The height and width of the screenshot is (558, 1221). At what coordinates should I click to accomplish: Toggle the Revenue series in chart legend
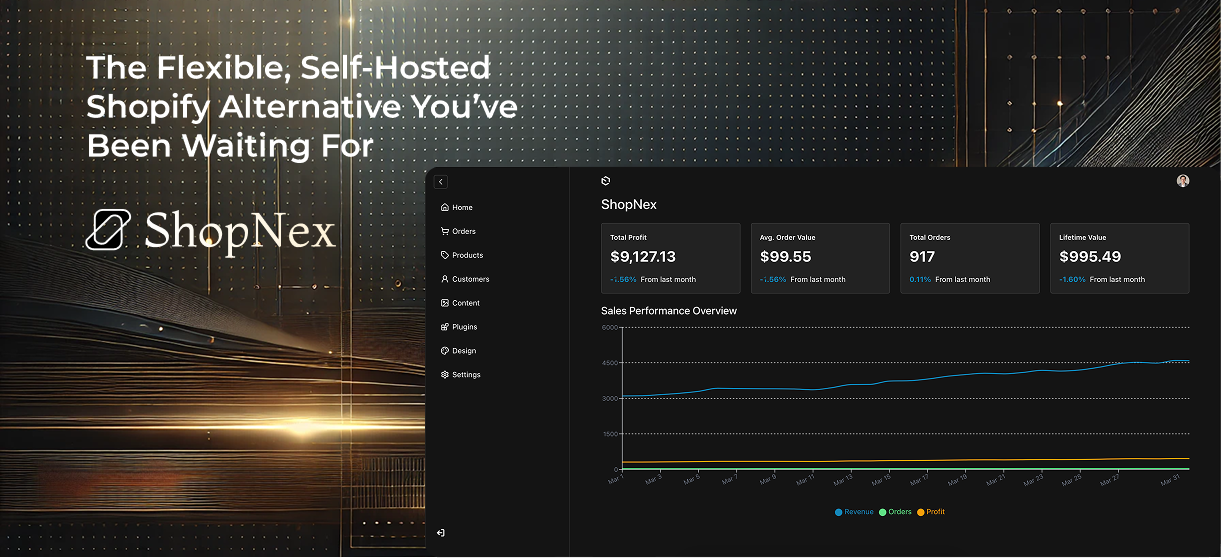(x=854, y=512)
